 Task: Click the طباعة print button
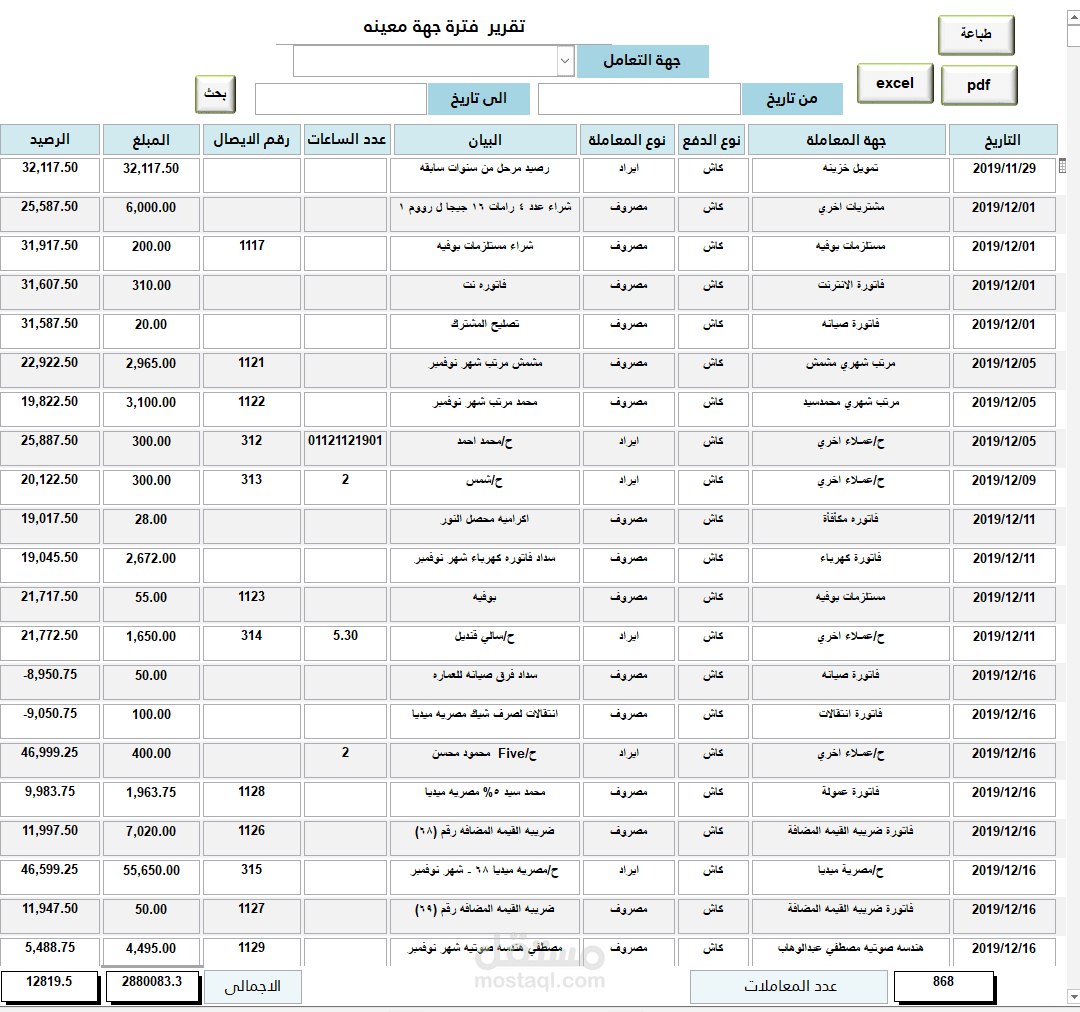(976, 34)
